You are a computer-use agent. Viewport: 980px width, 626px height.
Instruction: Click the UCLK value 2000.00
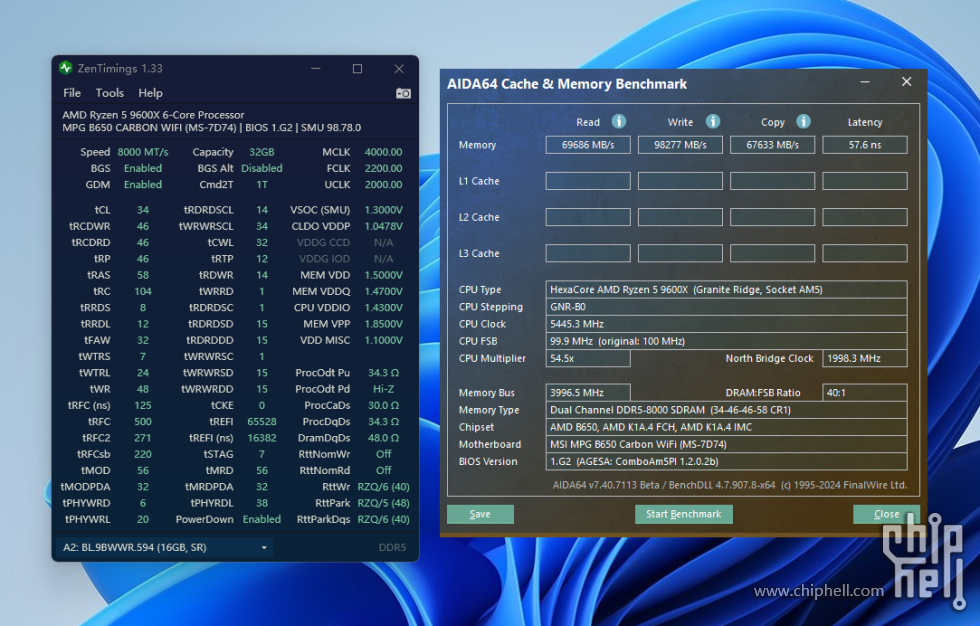click(383, 184)
